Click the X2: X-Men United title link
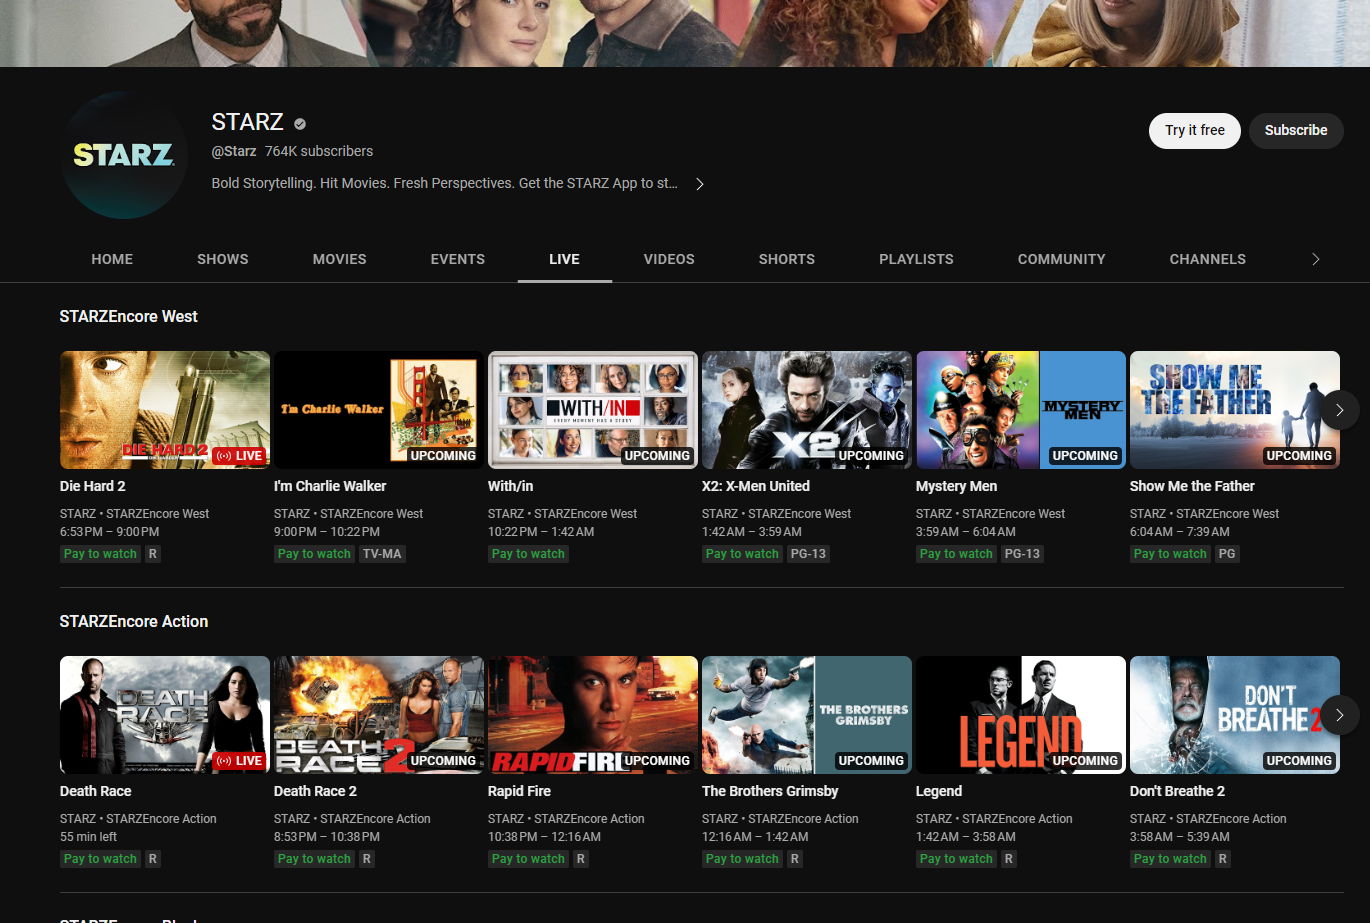Image resolution: width=1370 pixels, height=923 pixels. (x=756, y=486)
